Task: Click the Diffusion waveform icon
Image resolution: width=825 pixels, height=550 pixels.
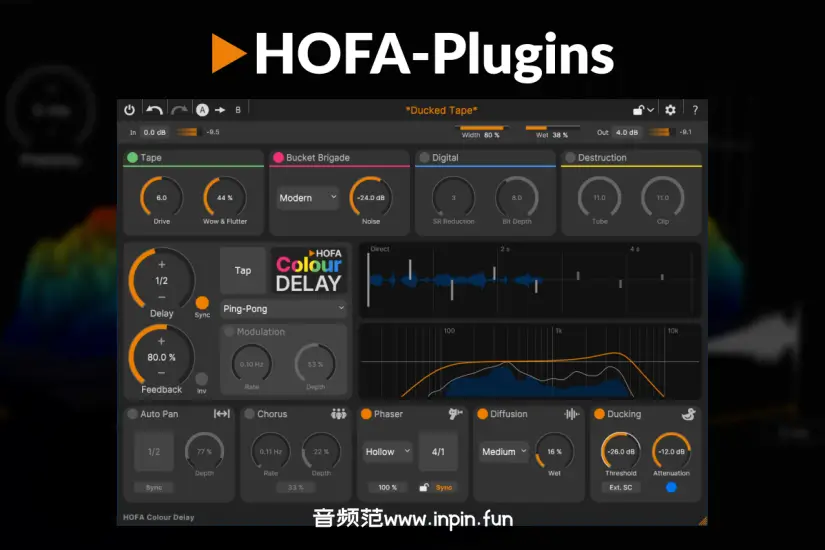Action: [x=571, y=414]
